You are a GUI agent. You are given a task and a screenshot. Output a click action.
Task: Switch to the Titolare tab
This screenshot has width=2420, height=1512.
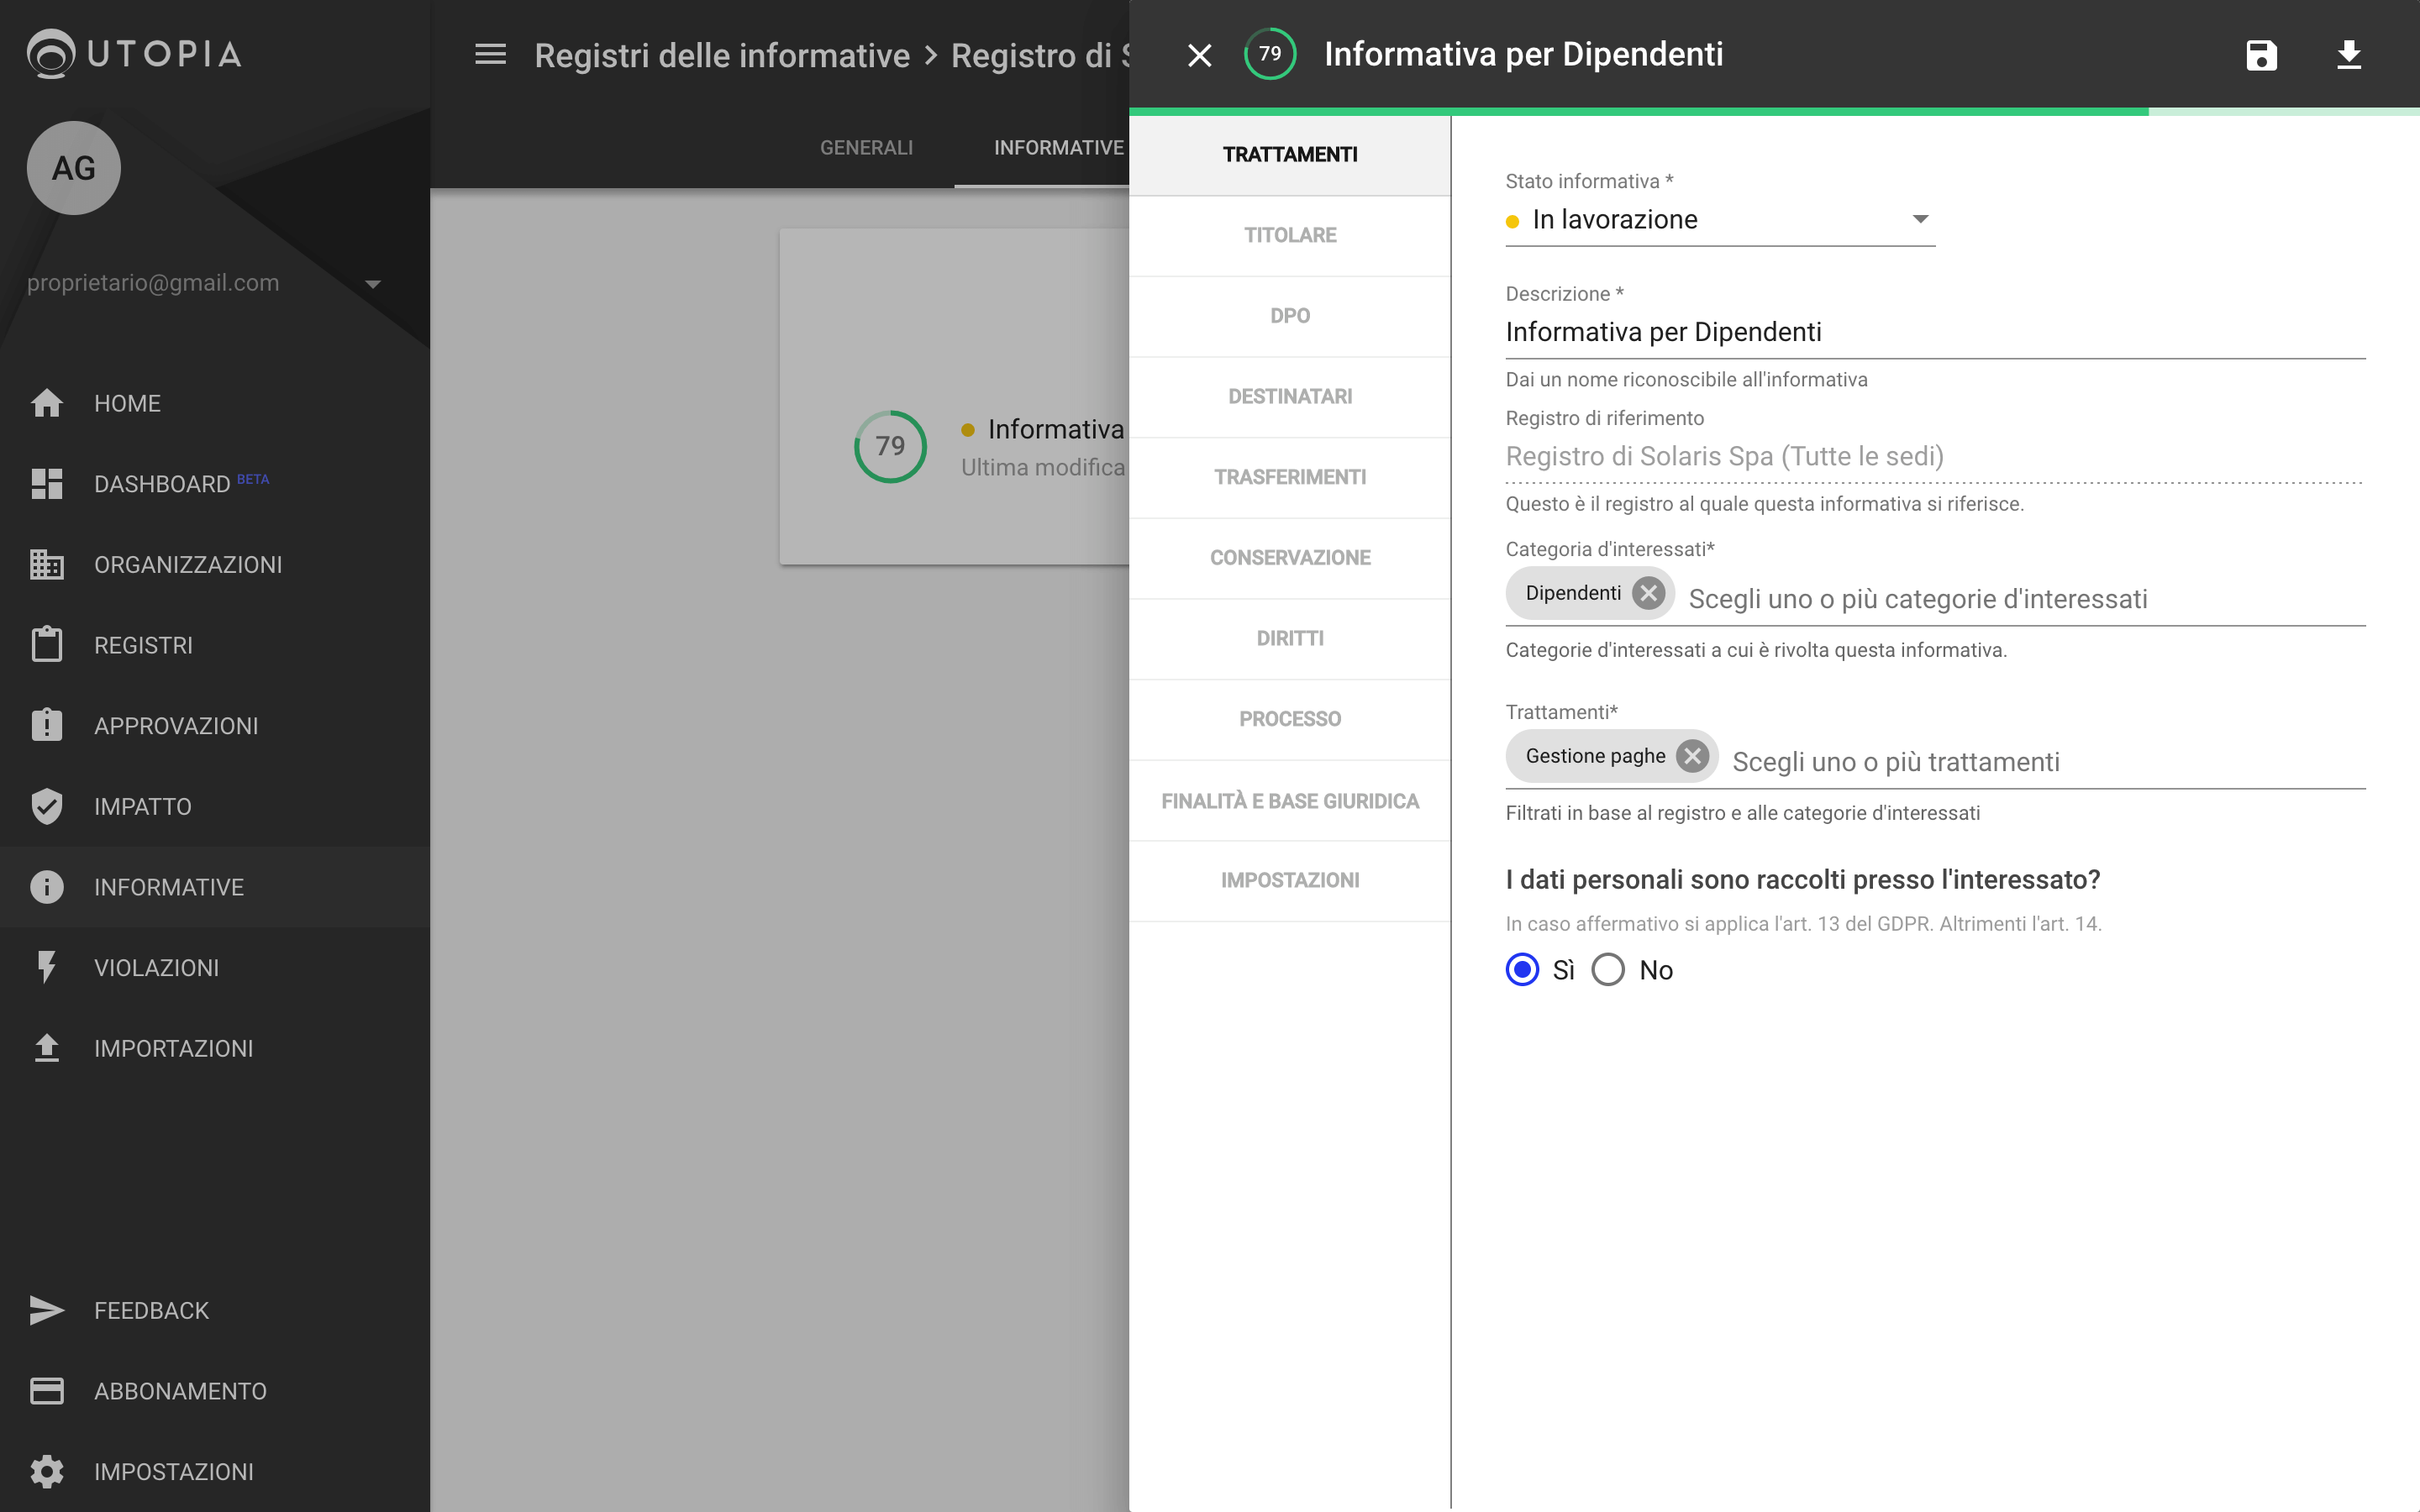[1289, 235]
